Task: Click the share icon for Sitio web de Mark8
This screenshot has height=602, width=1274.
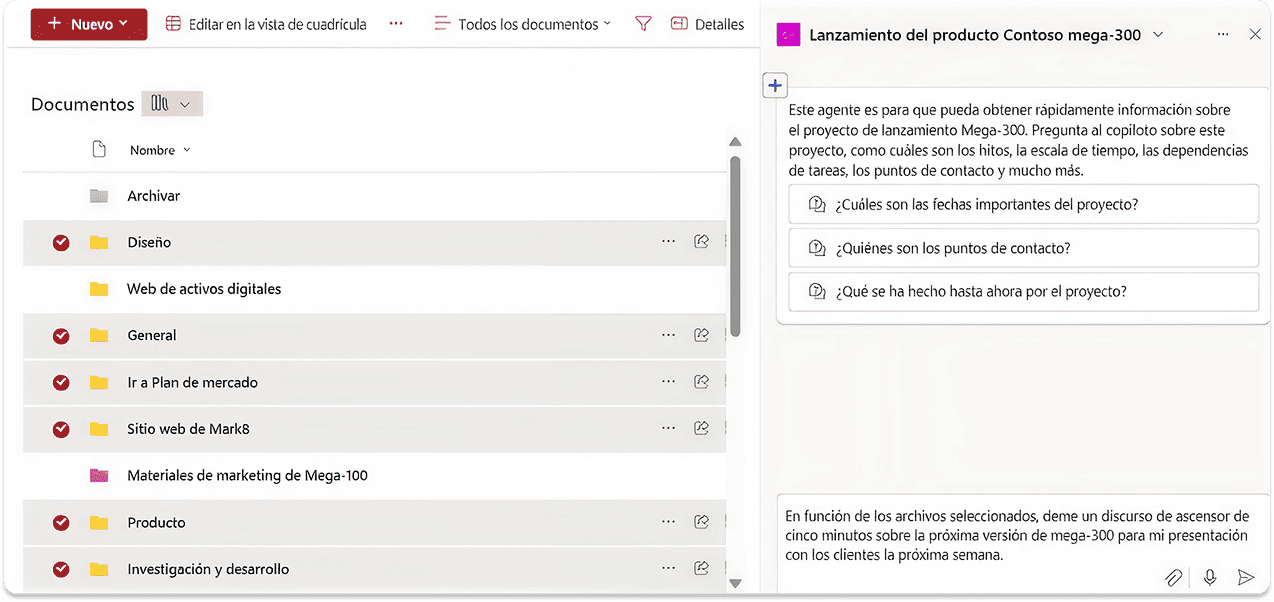Action: [702, 428]
